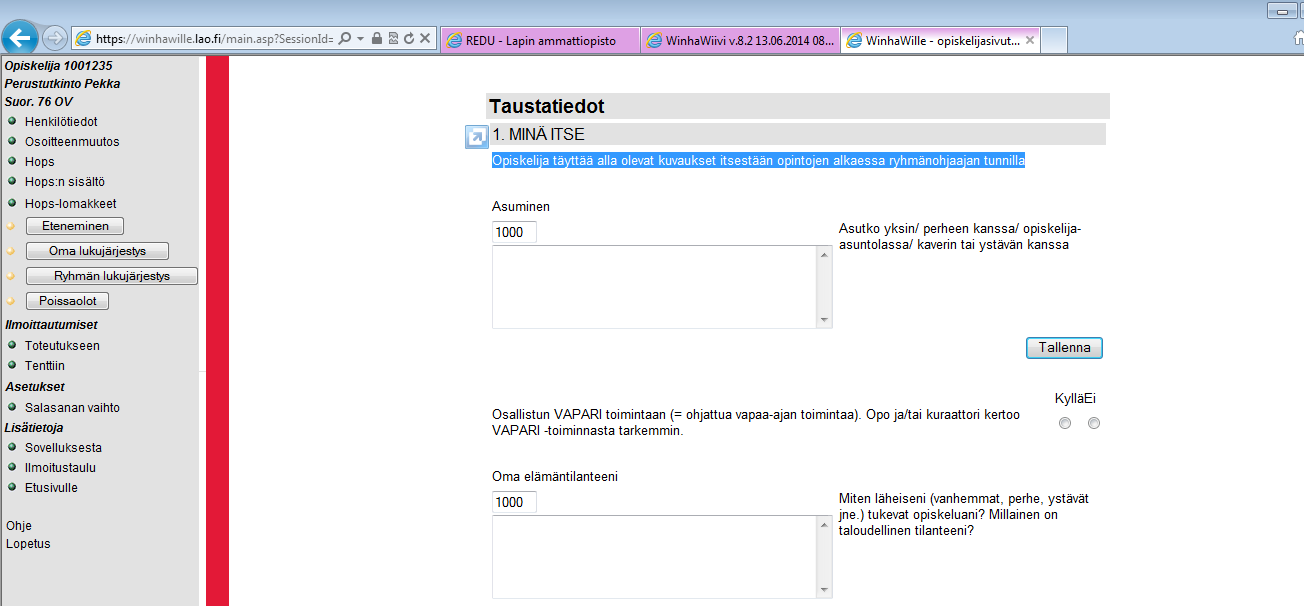Click Oma elämäntilanteeni character count field
This screenshot has width=1304, height=606.
514,502
